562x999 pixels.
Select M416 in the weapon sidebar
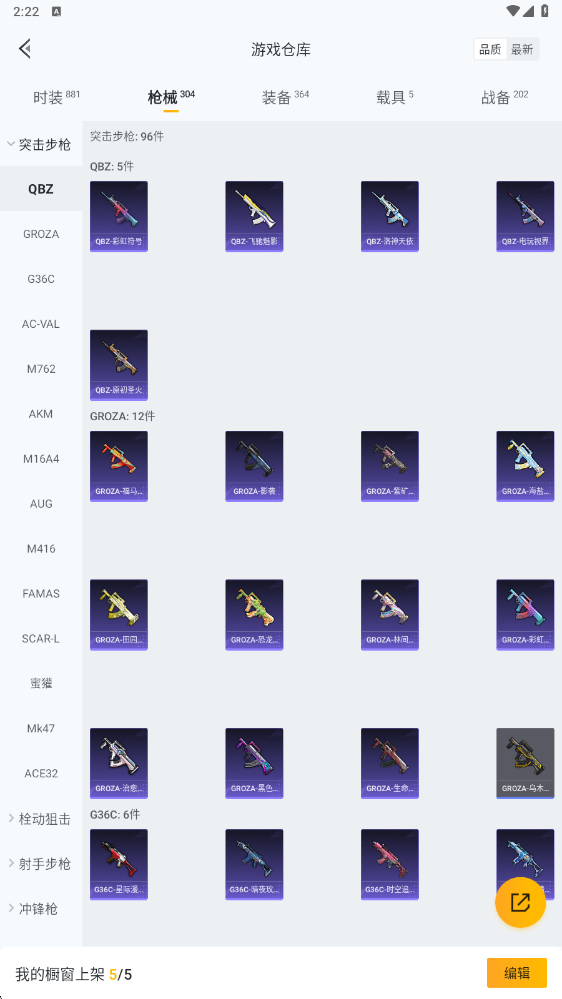click(x=41, y=549)
